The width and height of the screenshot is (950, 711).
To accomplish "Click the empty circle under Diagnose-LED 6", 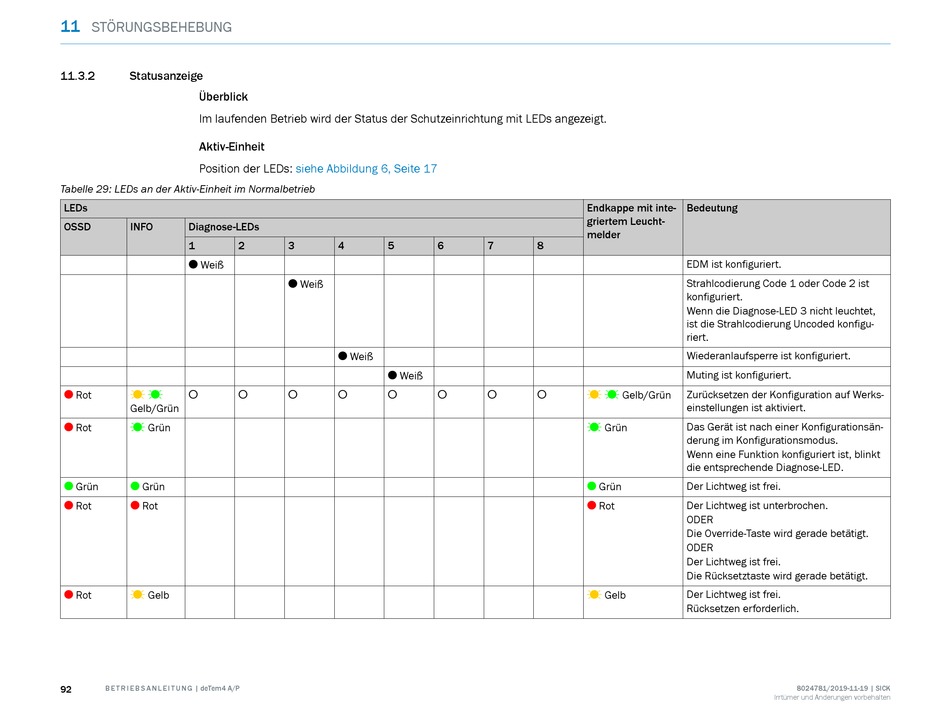I will [x=442, y=395].
